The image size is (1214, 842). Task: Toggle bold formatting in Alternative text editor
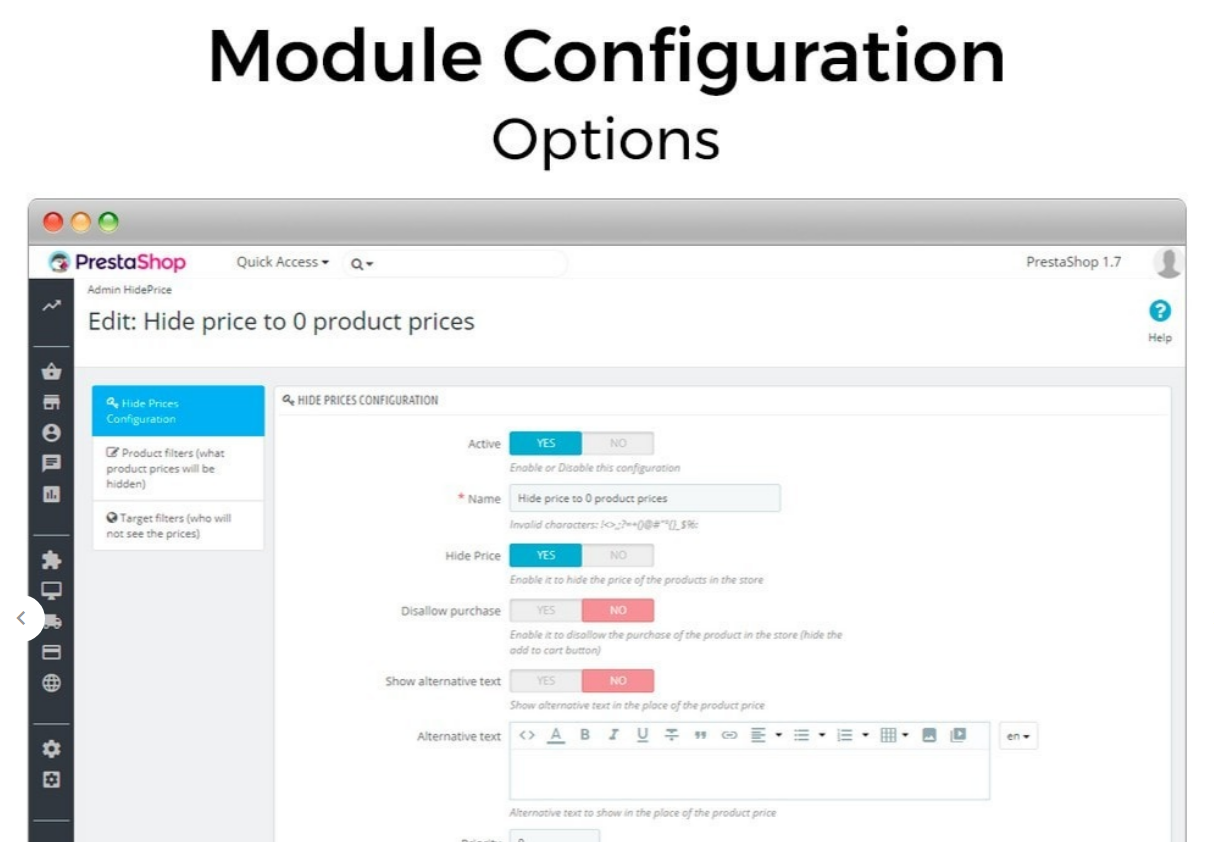click(x=585, y=735)
